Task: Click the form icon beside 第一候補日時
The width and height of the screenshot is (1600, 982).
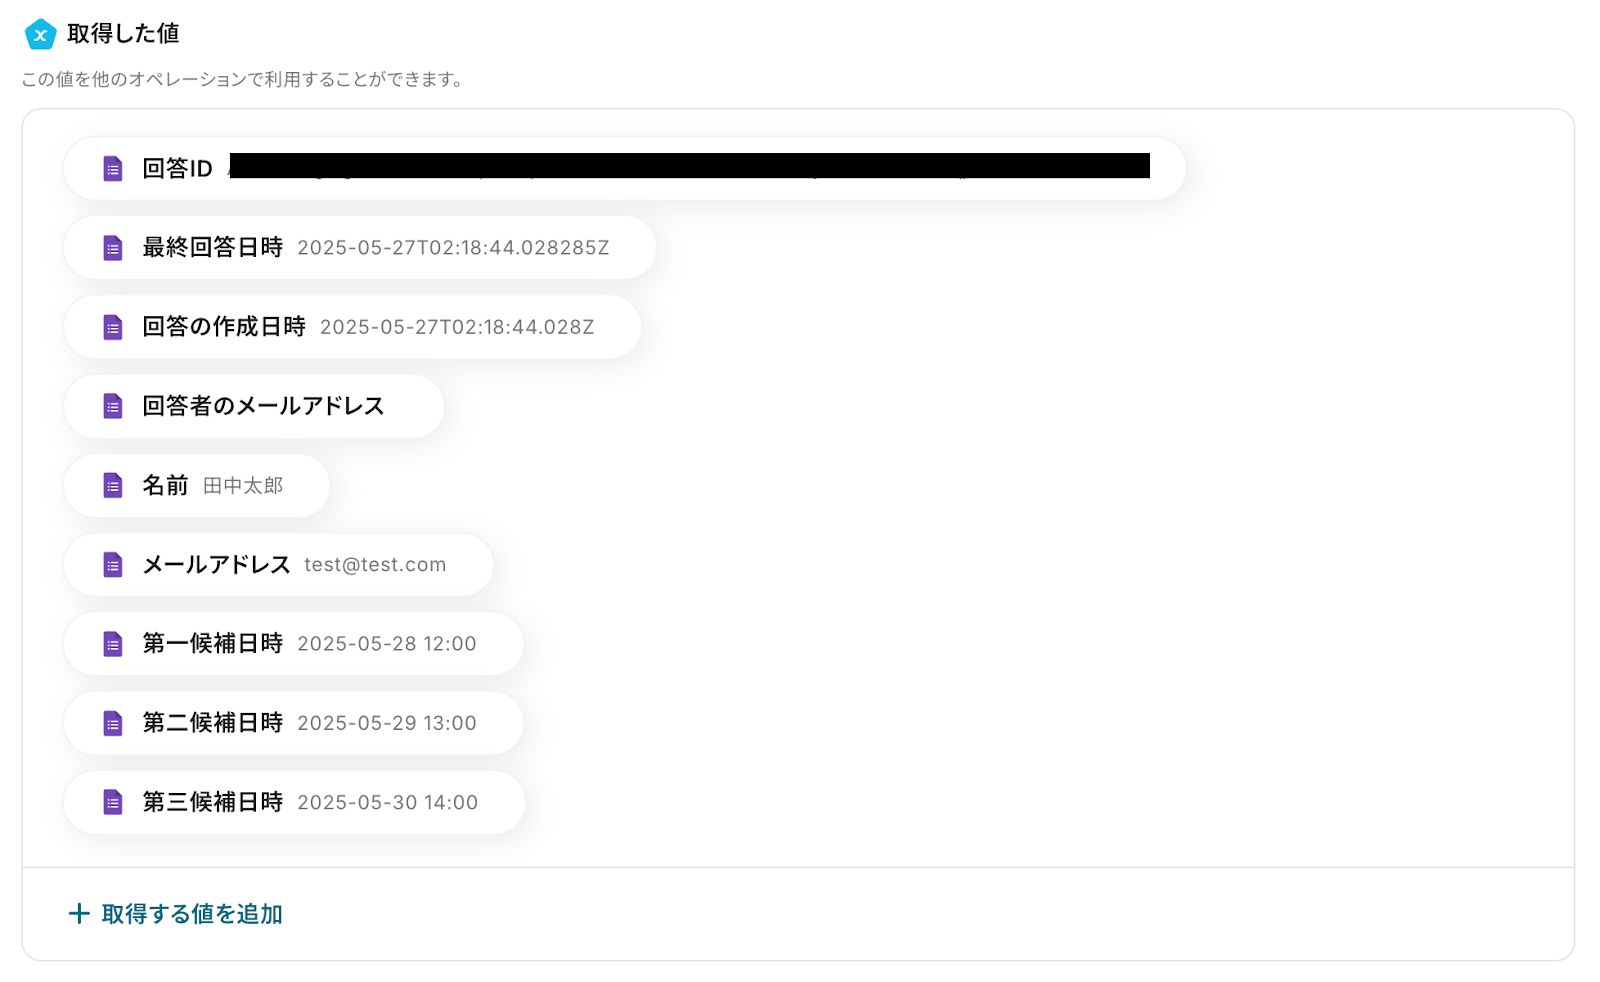Action: coord(113,644)
